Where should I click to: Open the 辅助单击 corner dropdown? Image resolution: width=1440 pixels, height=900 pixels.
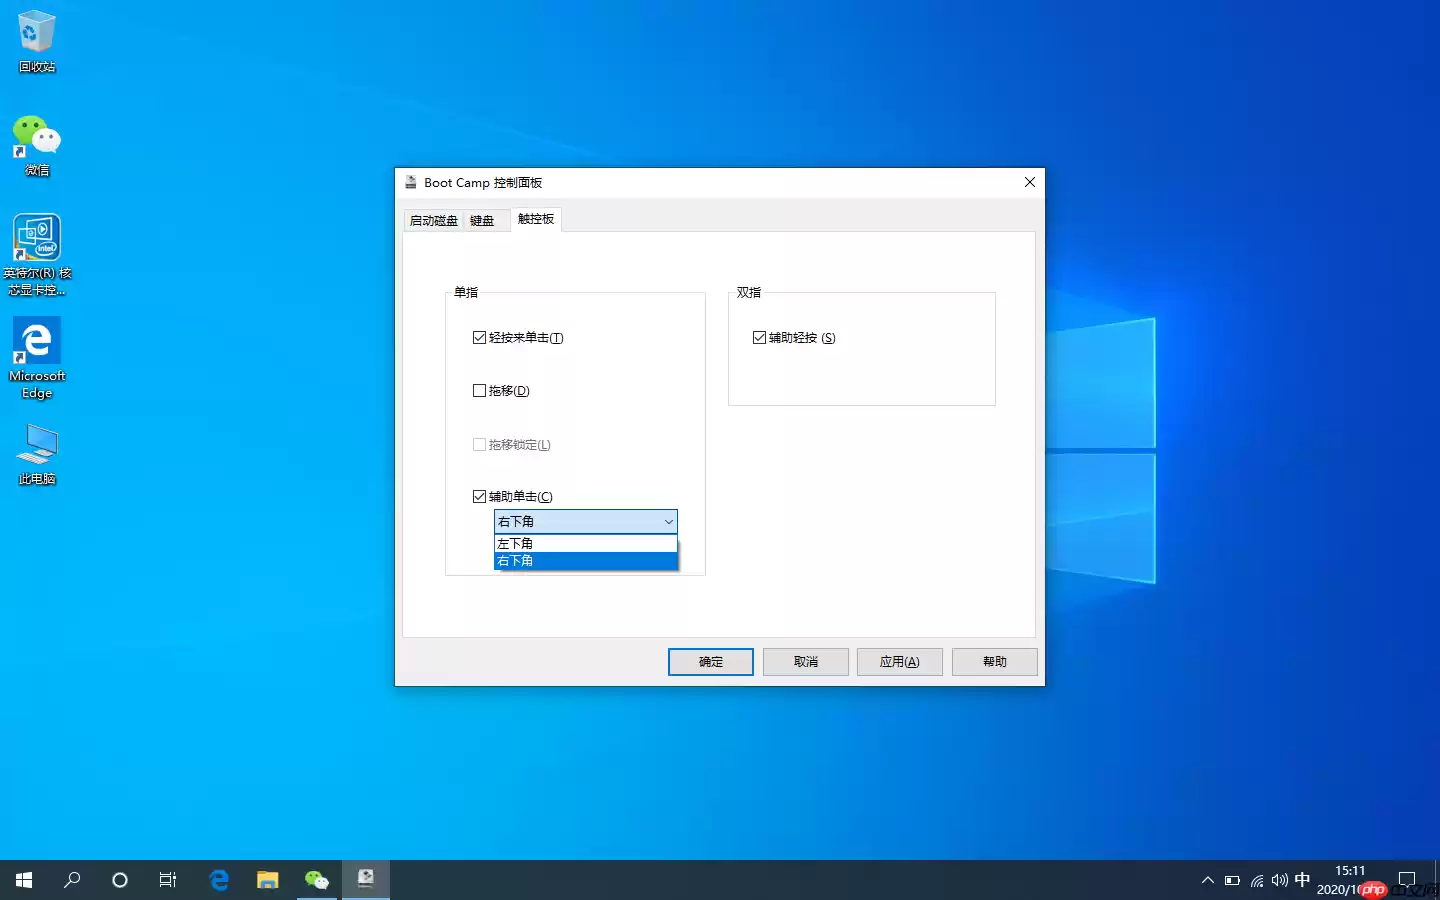pyautogui.click(x=668, y=521)
